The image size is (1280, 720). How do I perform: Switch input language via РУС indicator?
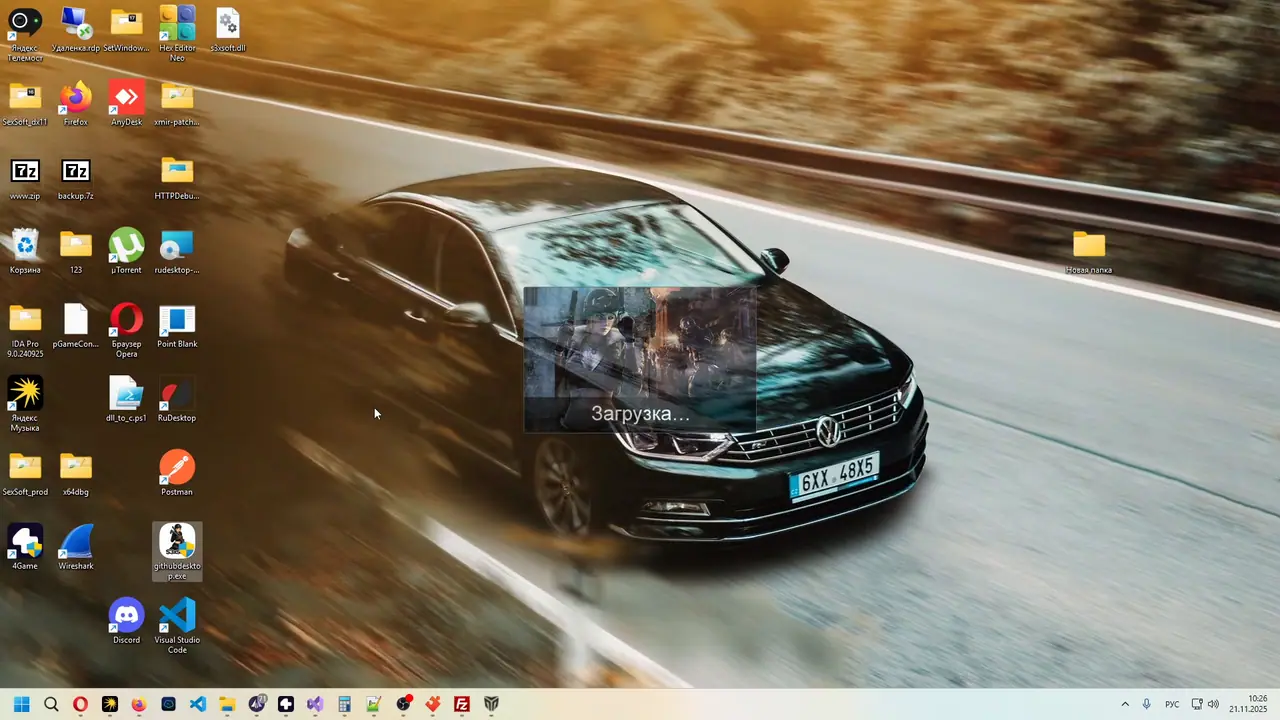(x=1172, y=704)
